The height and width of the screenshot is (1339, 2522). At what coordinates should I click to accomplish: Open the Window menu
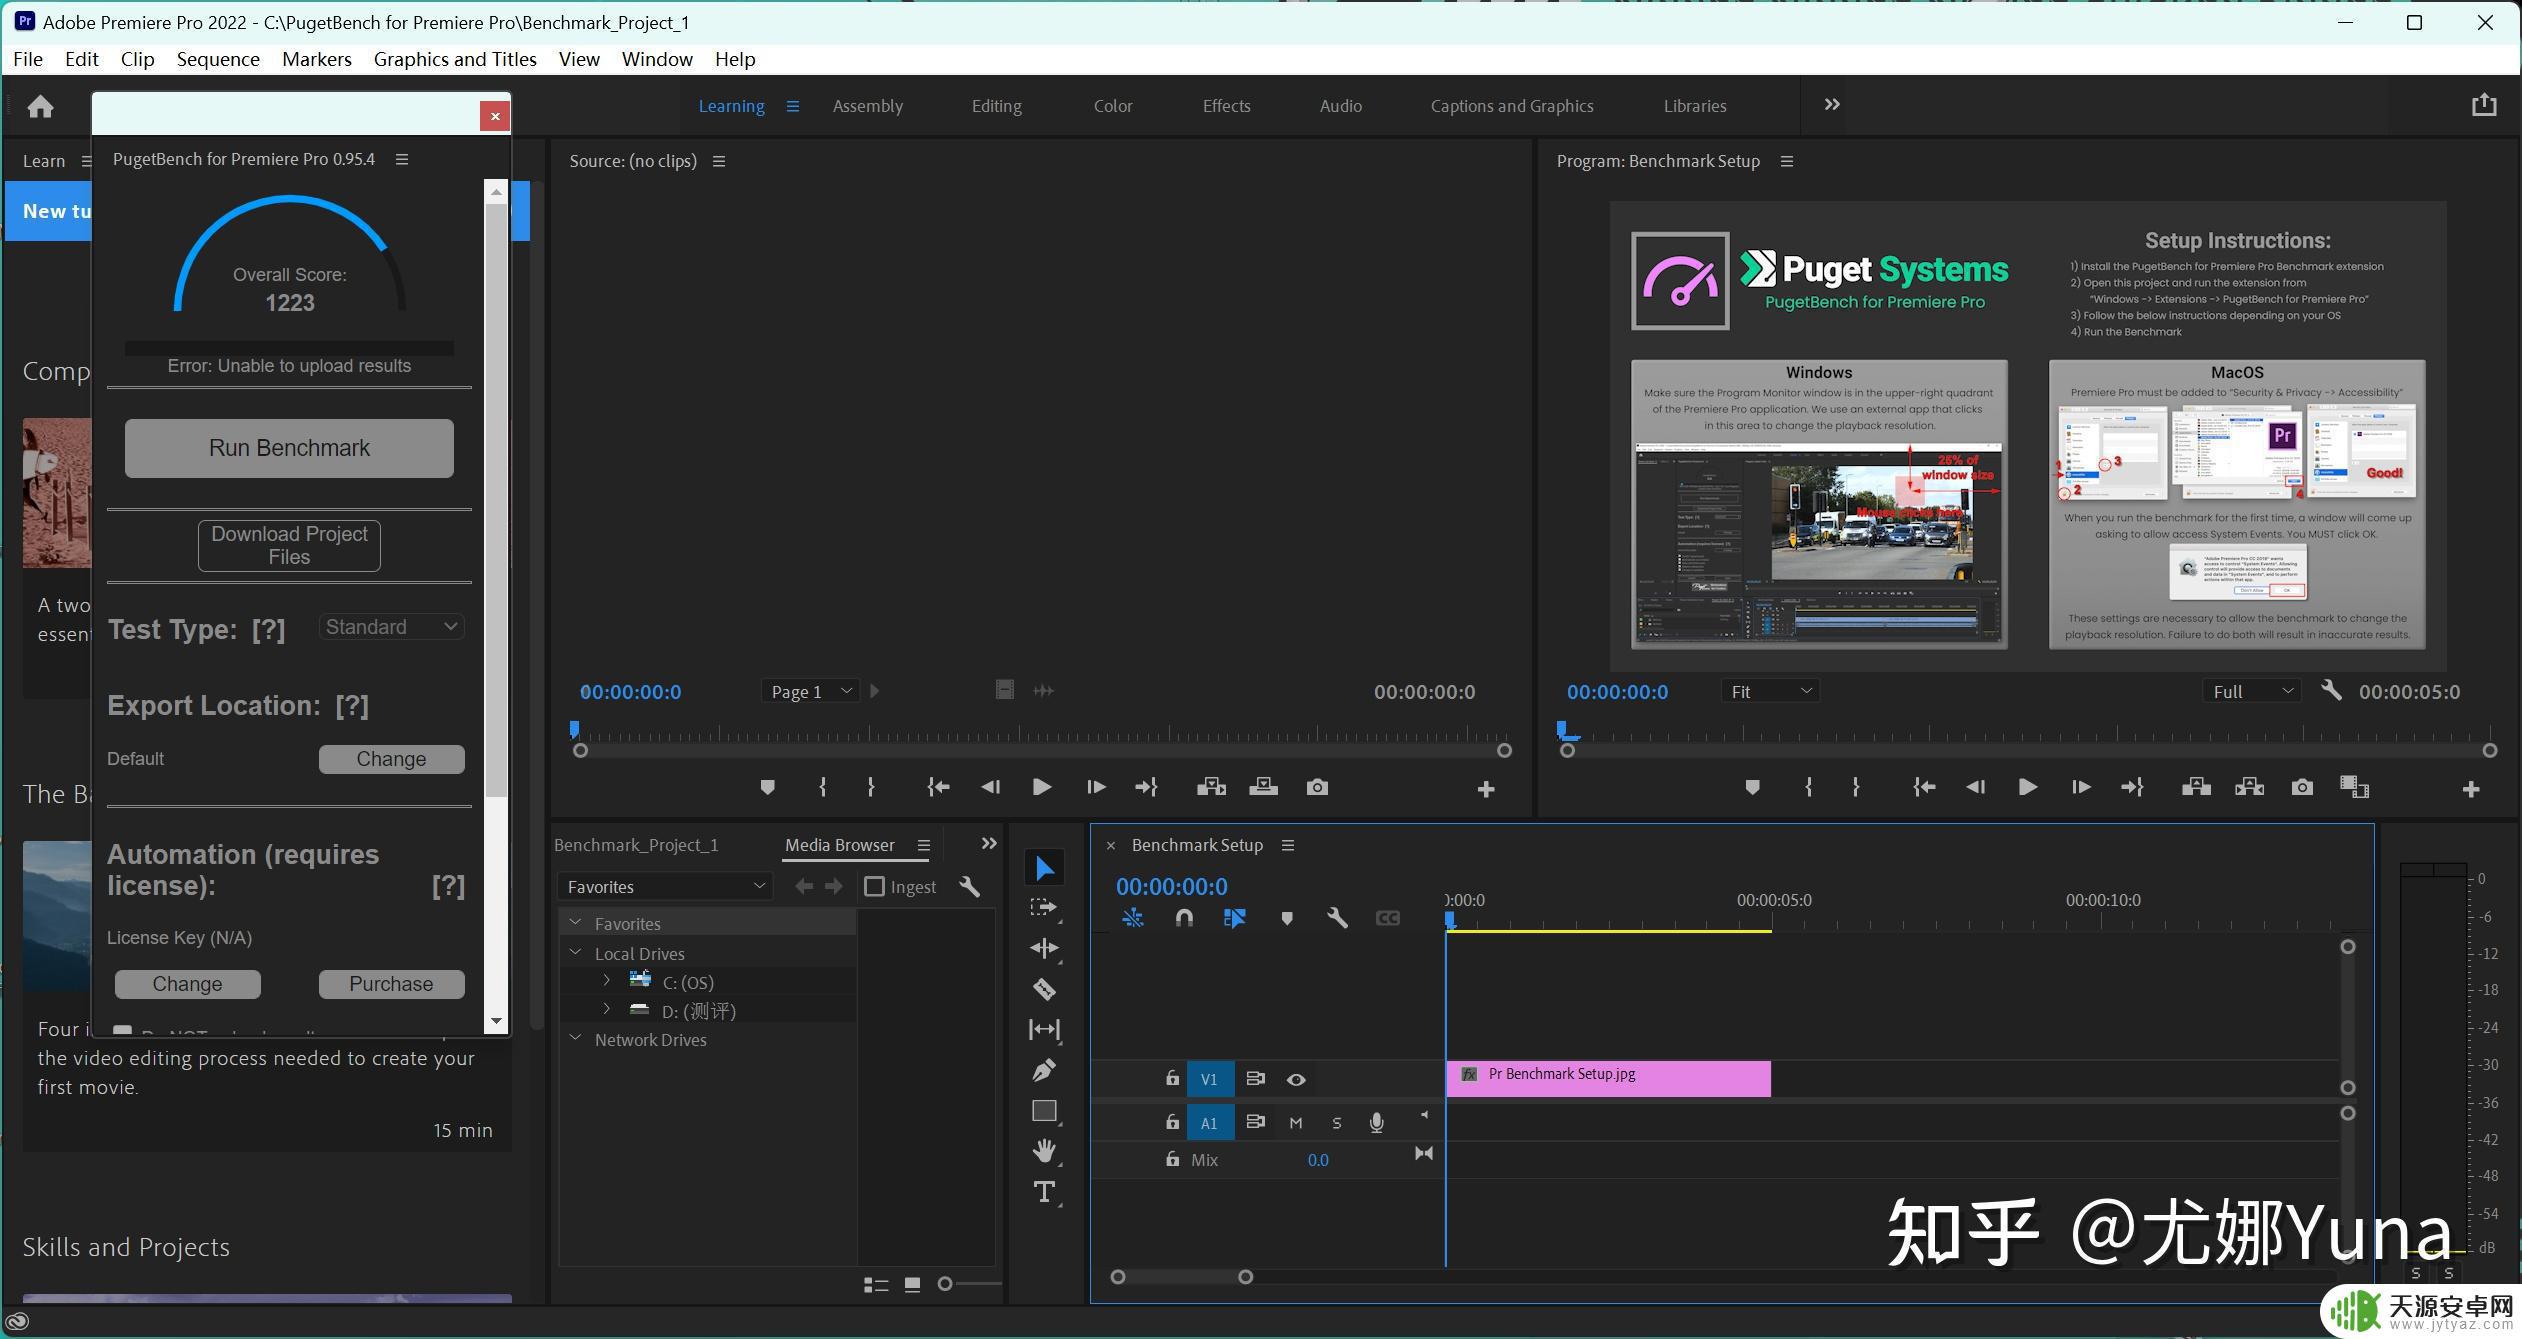[657, 59]
